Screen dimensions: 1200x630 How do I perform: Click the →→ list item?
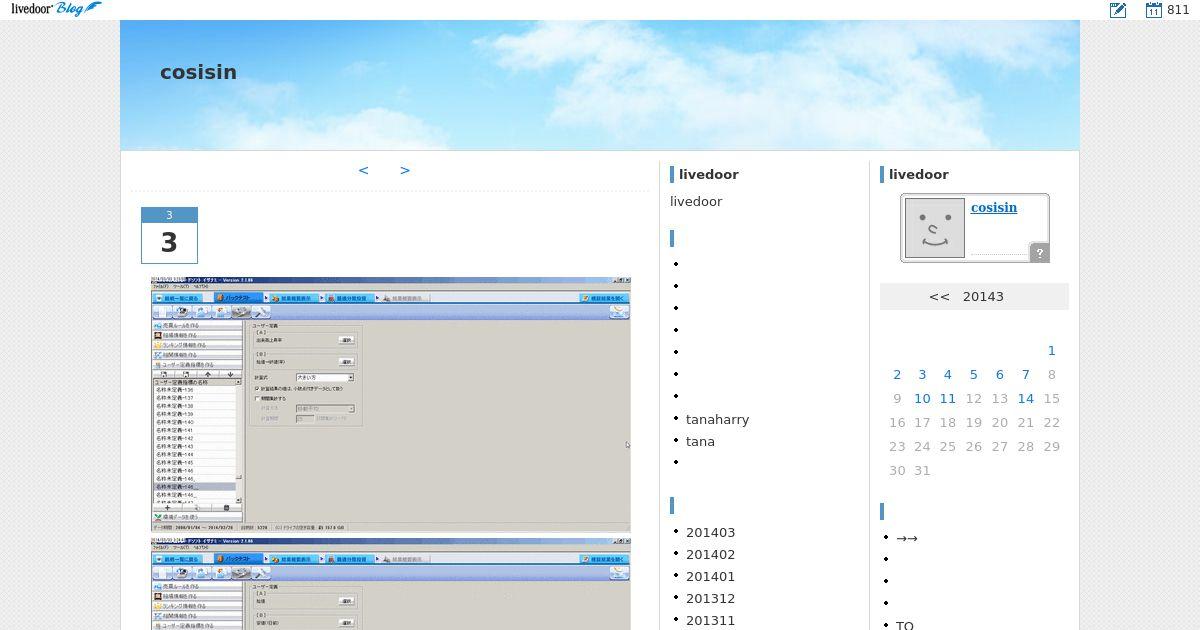(907, 538)
